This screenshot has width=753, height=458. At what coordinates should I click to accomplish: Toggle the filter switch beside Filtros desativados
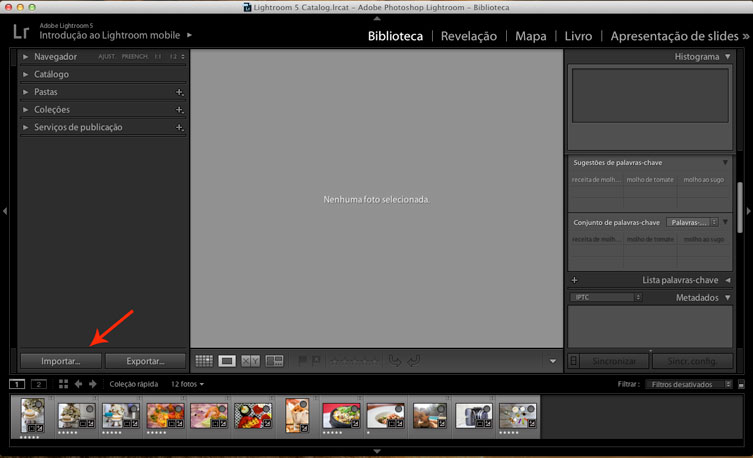click(741, 384)
